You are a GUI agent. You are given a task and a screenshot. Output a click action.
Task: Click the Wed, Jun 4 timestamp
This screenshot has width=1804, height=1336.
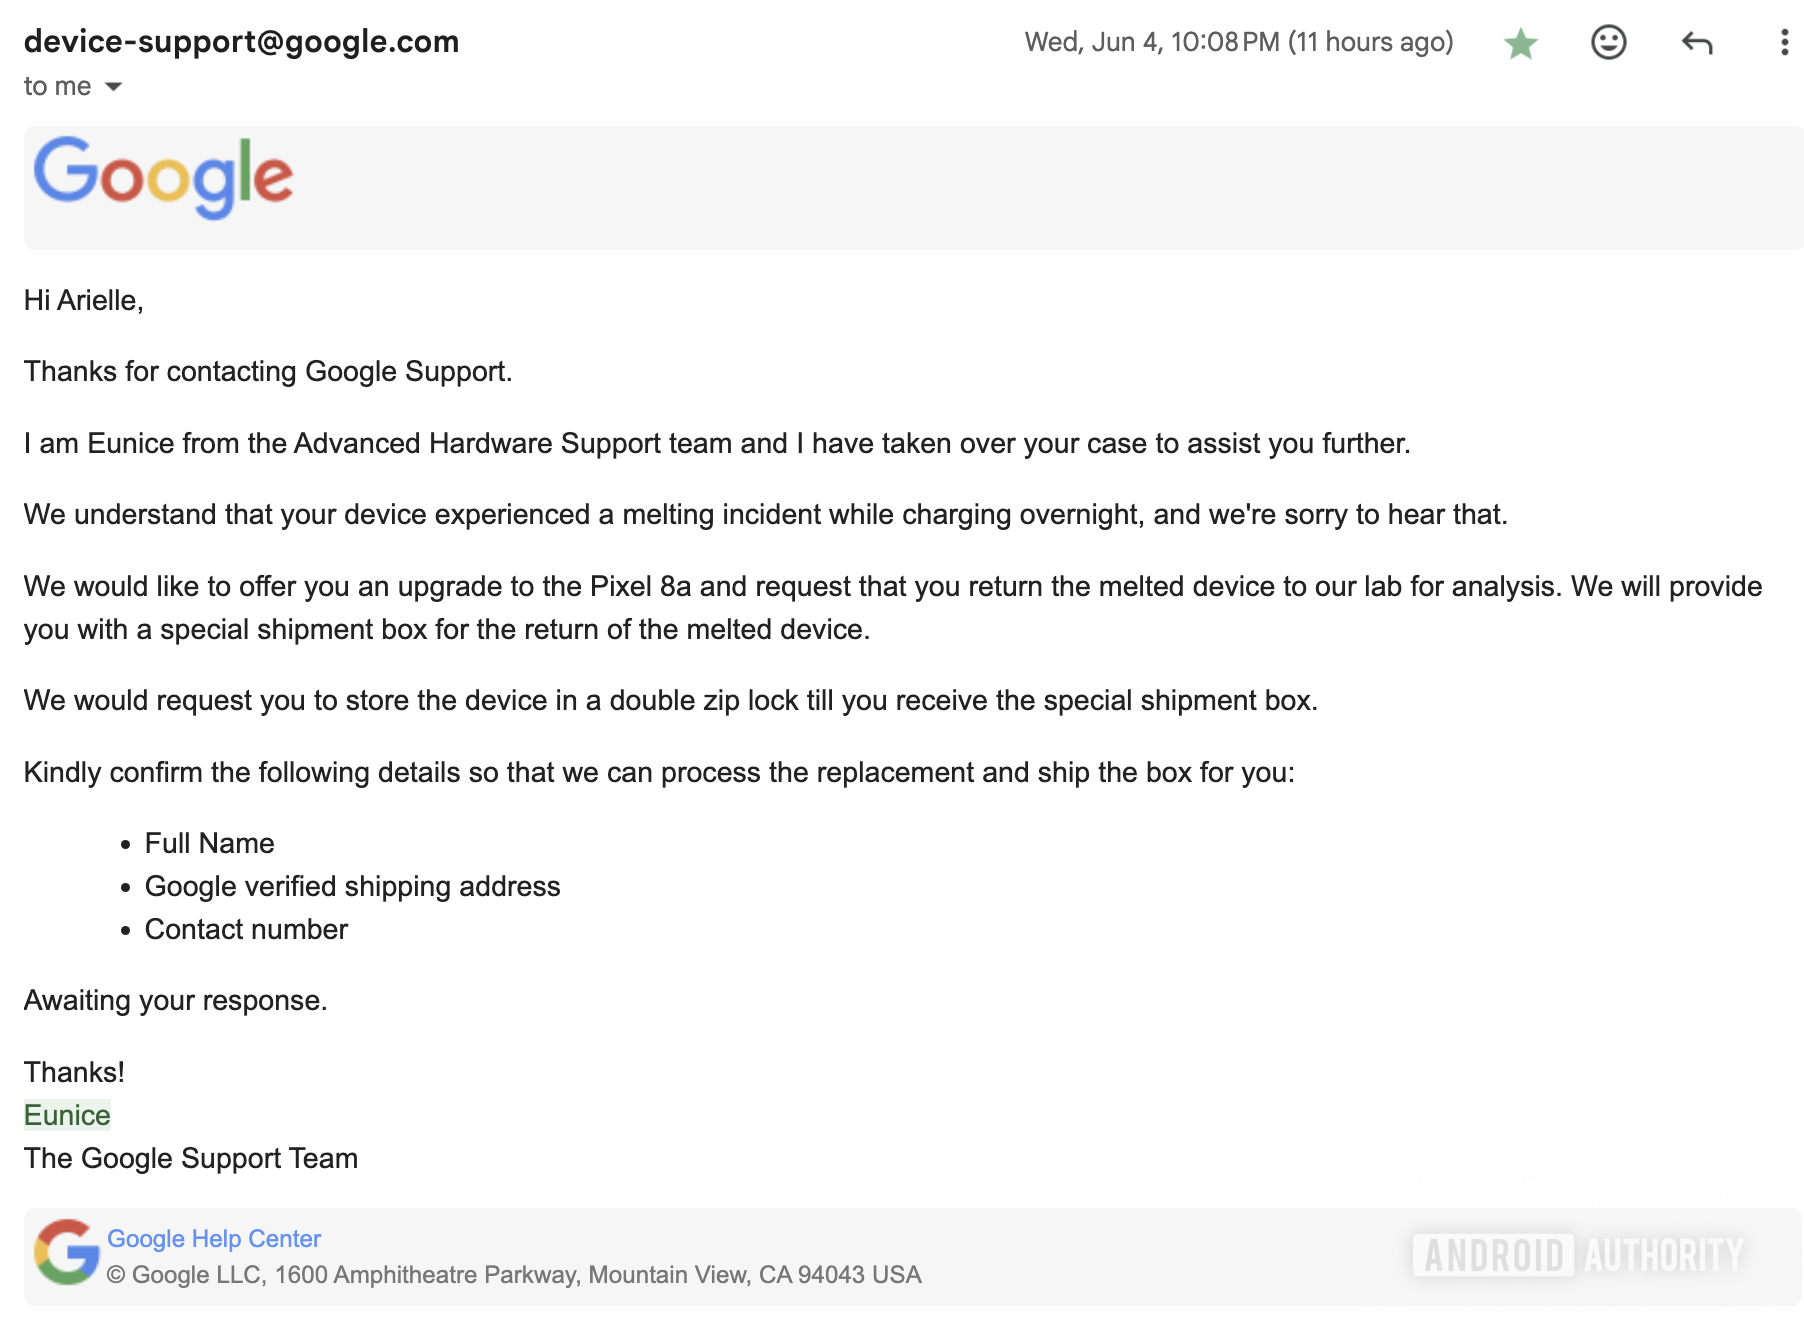(x=1238, y=42)
